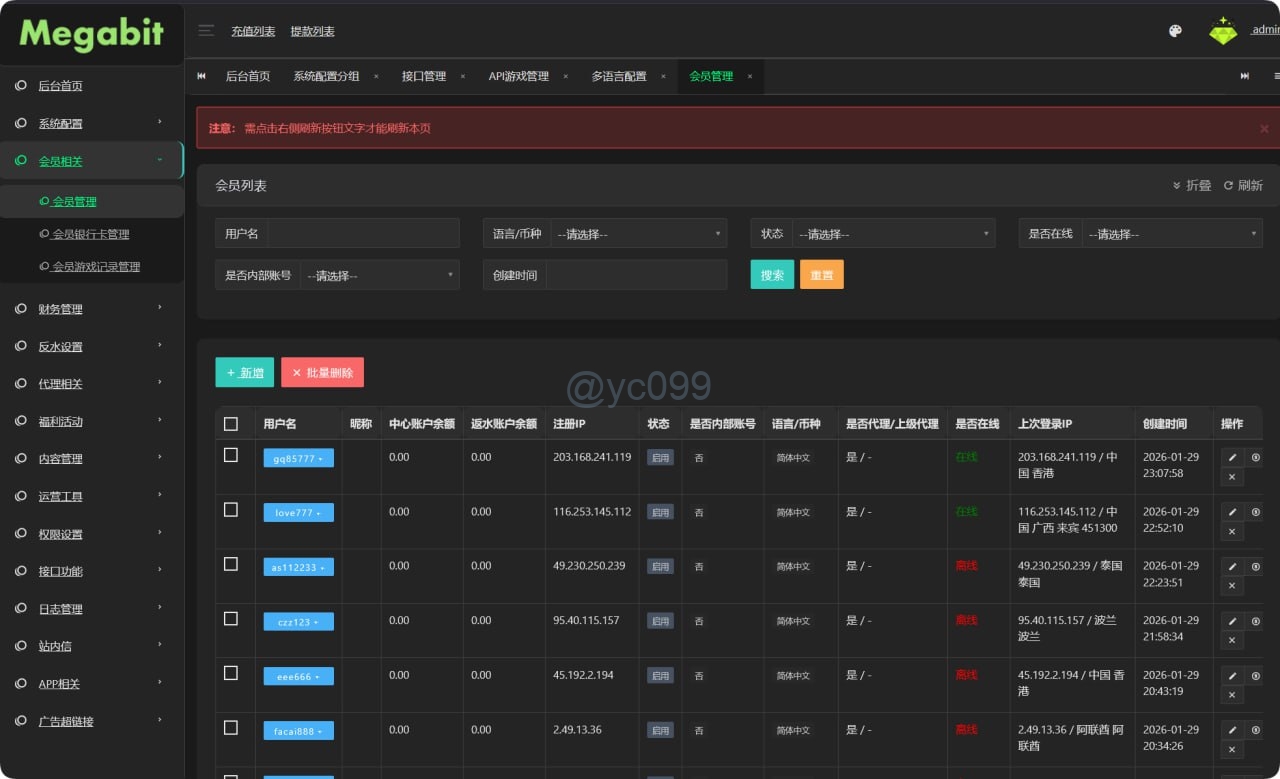This screenshot has height=779, width=1280.
Task: Switch to the API游戏管理 tab
Action: (x=518, y=76)
